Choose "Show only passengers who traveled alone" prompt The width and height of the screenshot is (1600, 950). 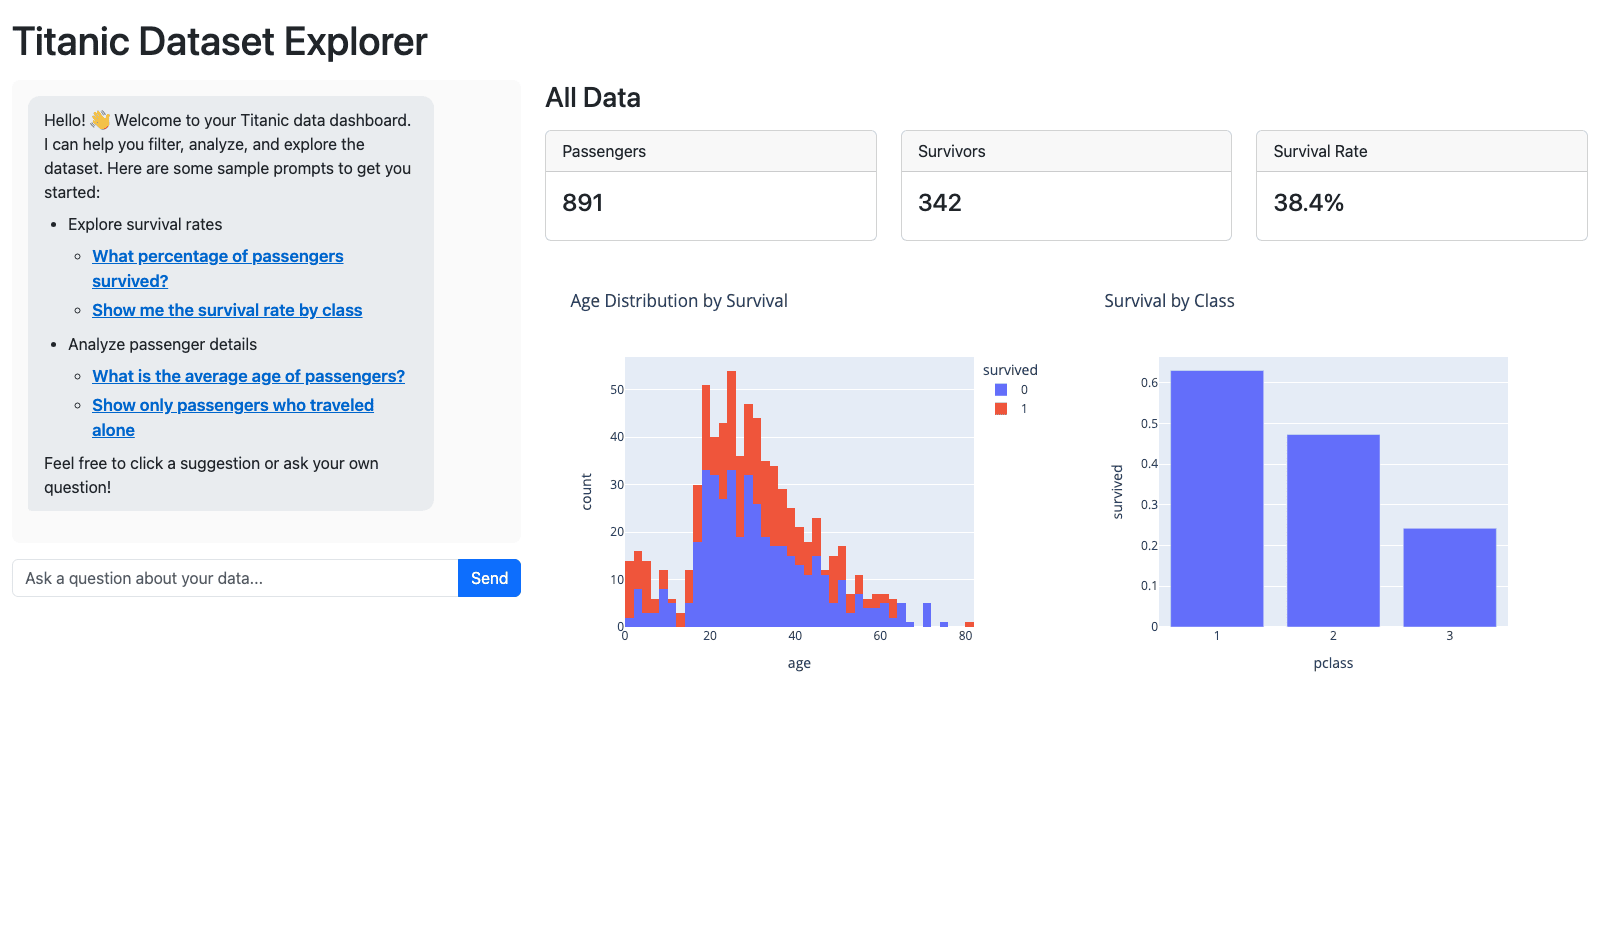coord(232,405)
